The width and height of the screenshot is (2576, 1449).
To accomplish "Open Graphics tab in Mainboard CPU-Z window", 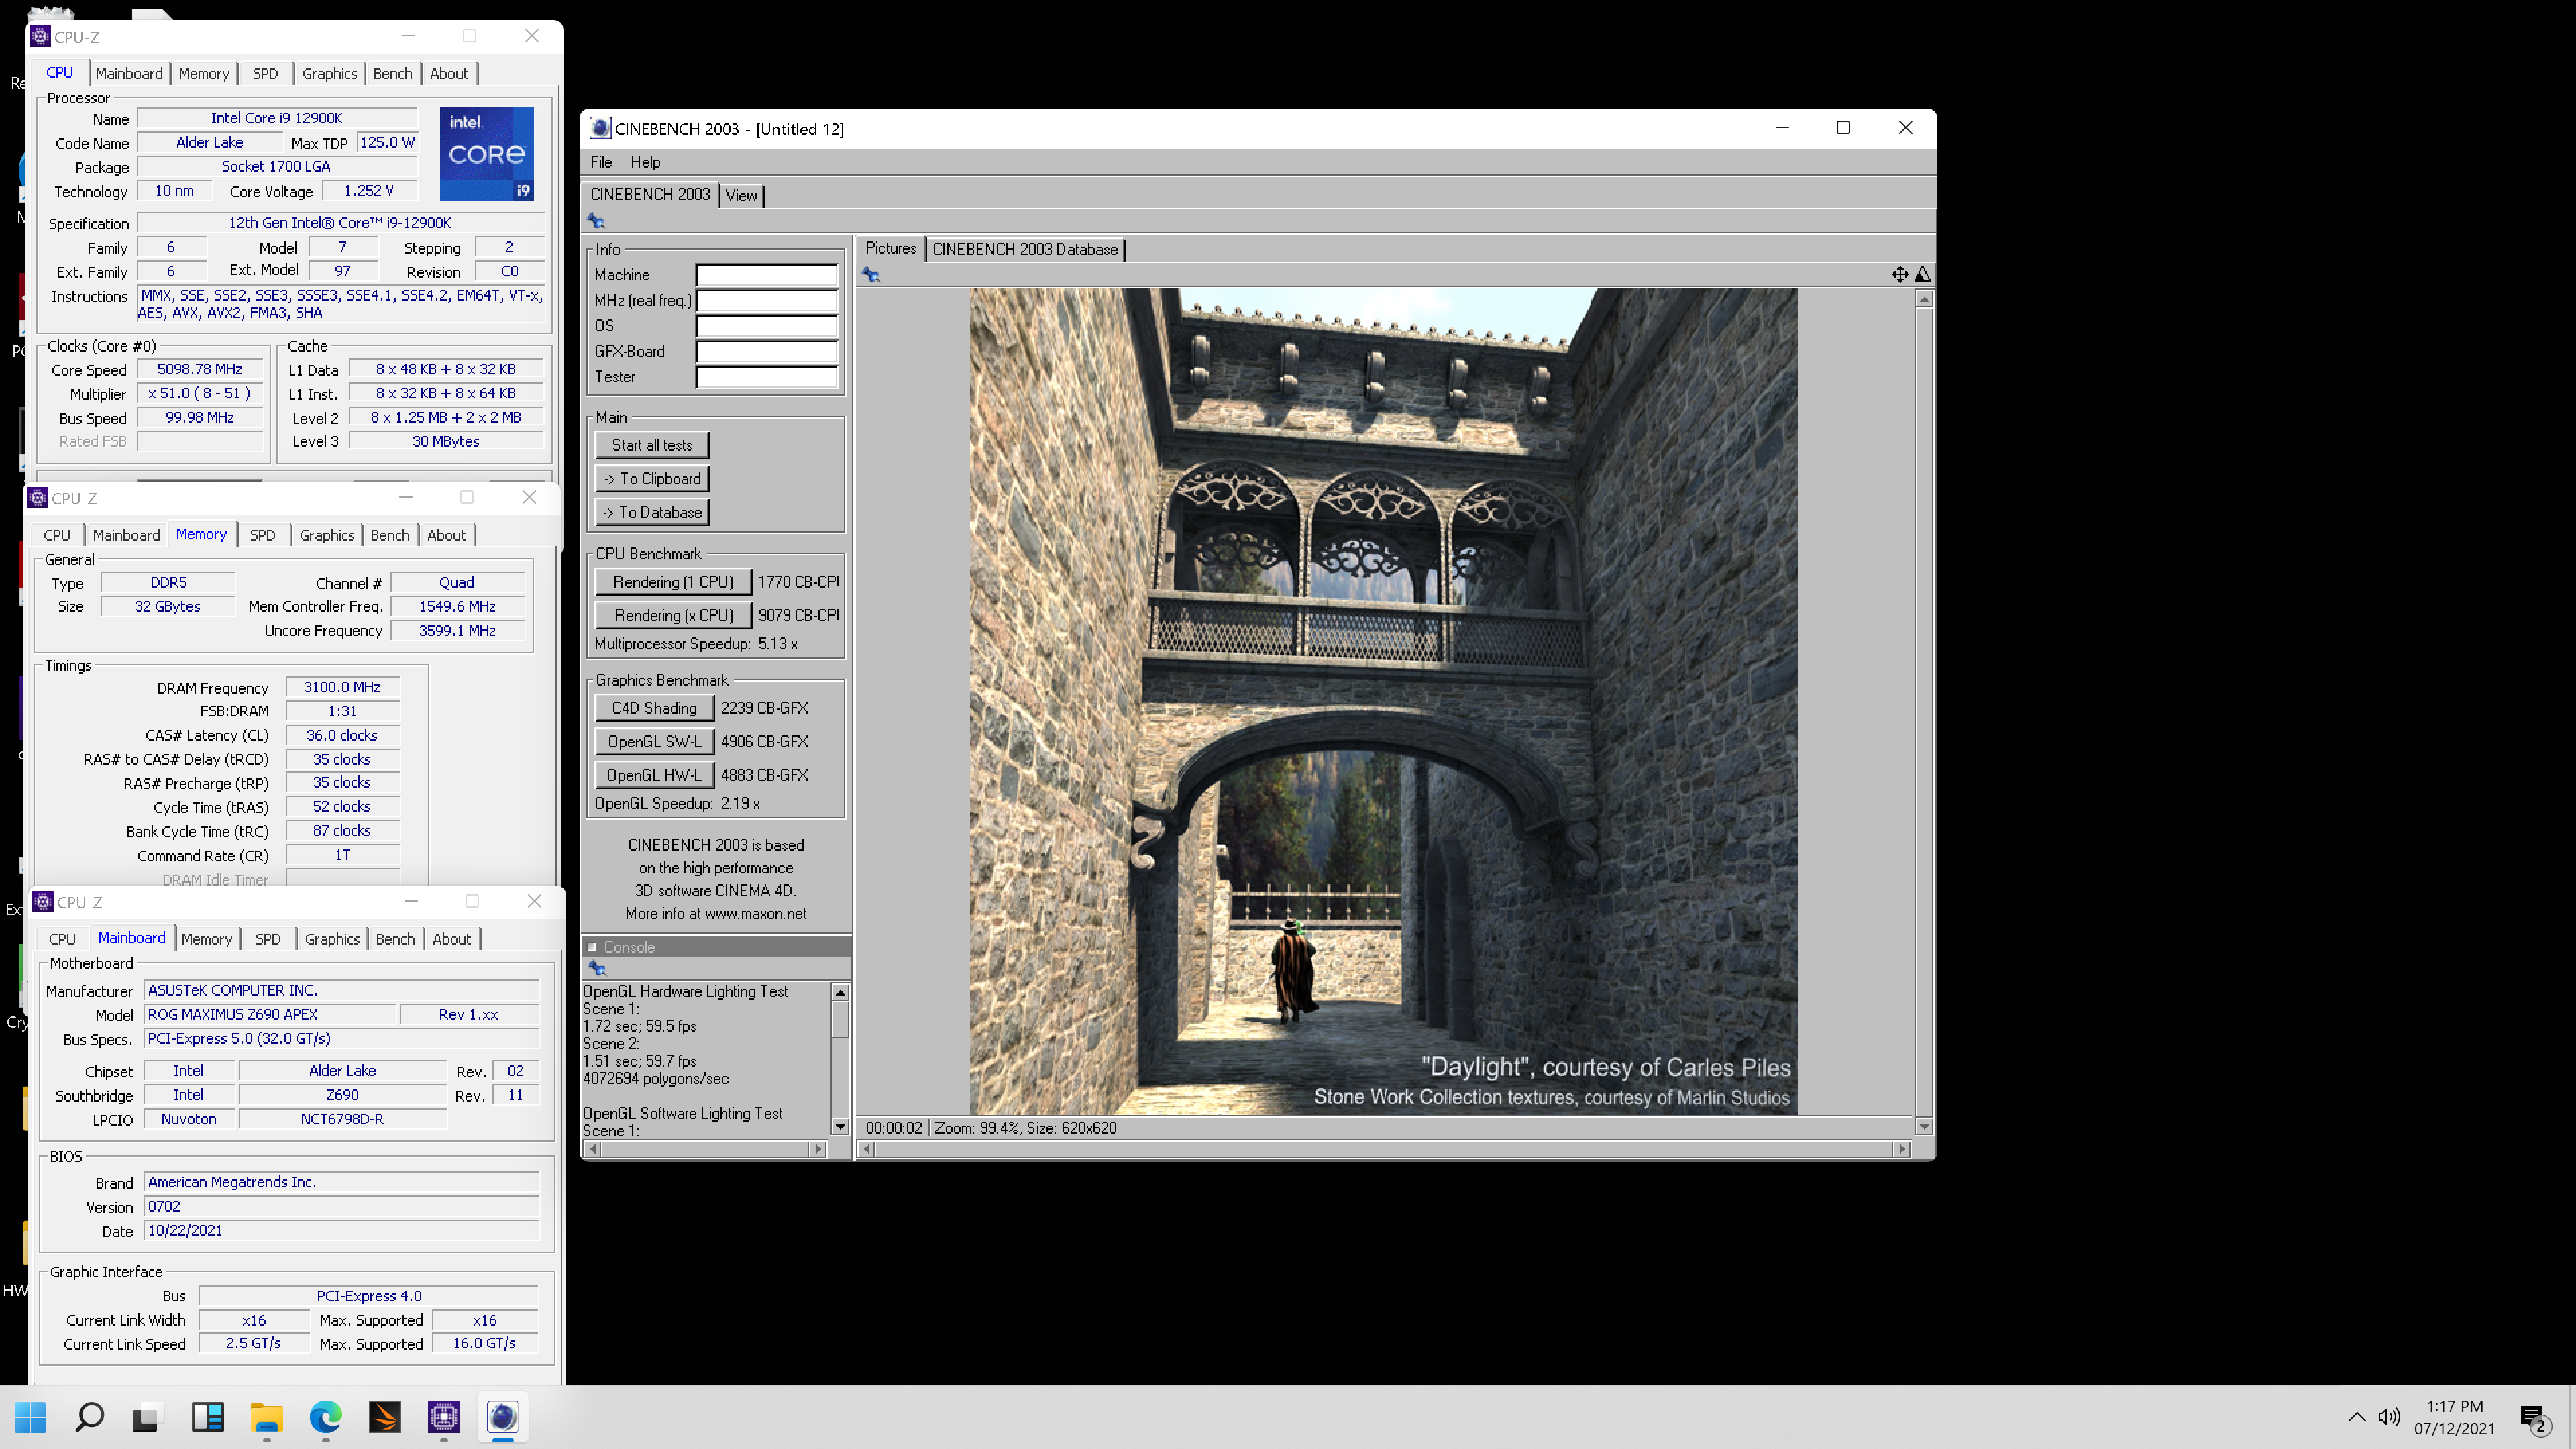I will (x=332, y=939).
